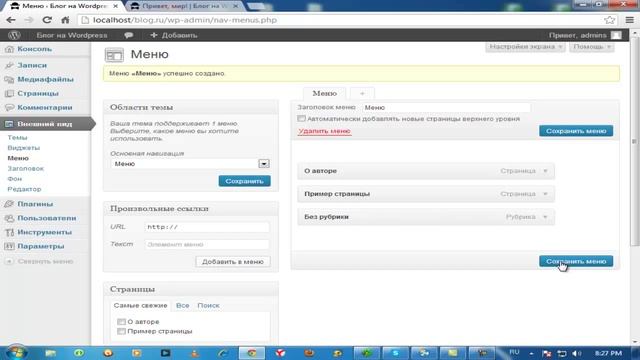Image resolution: width=640 pixels, height=360 pixels.
Task: Open the Заголовок submenu link
Action: 25,168
